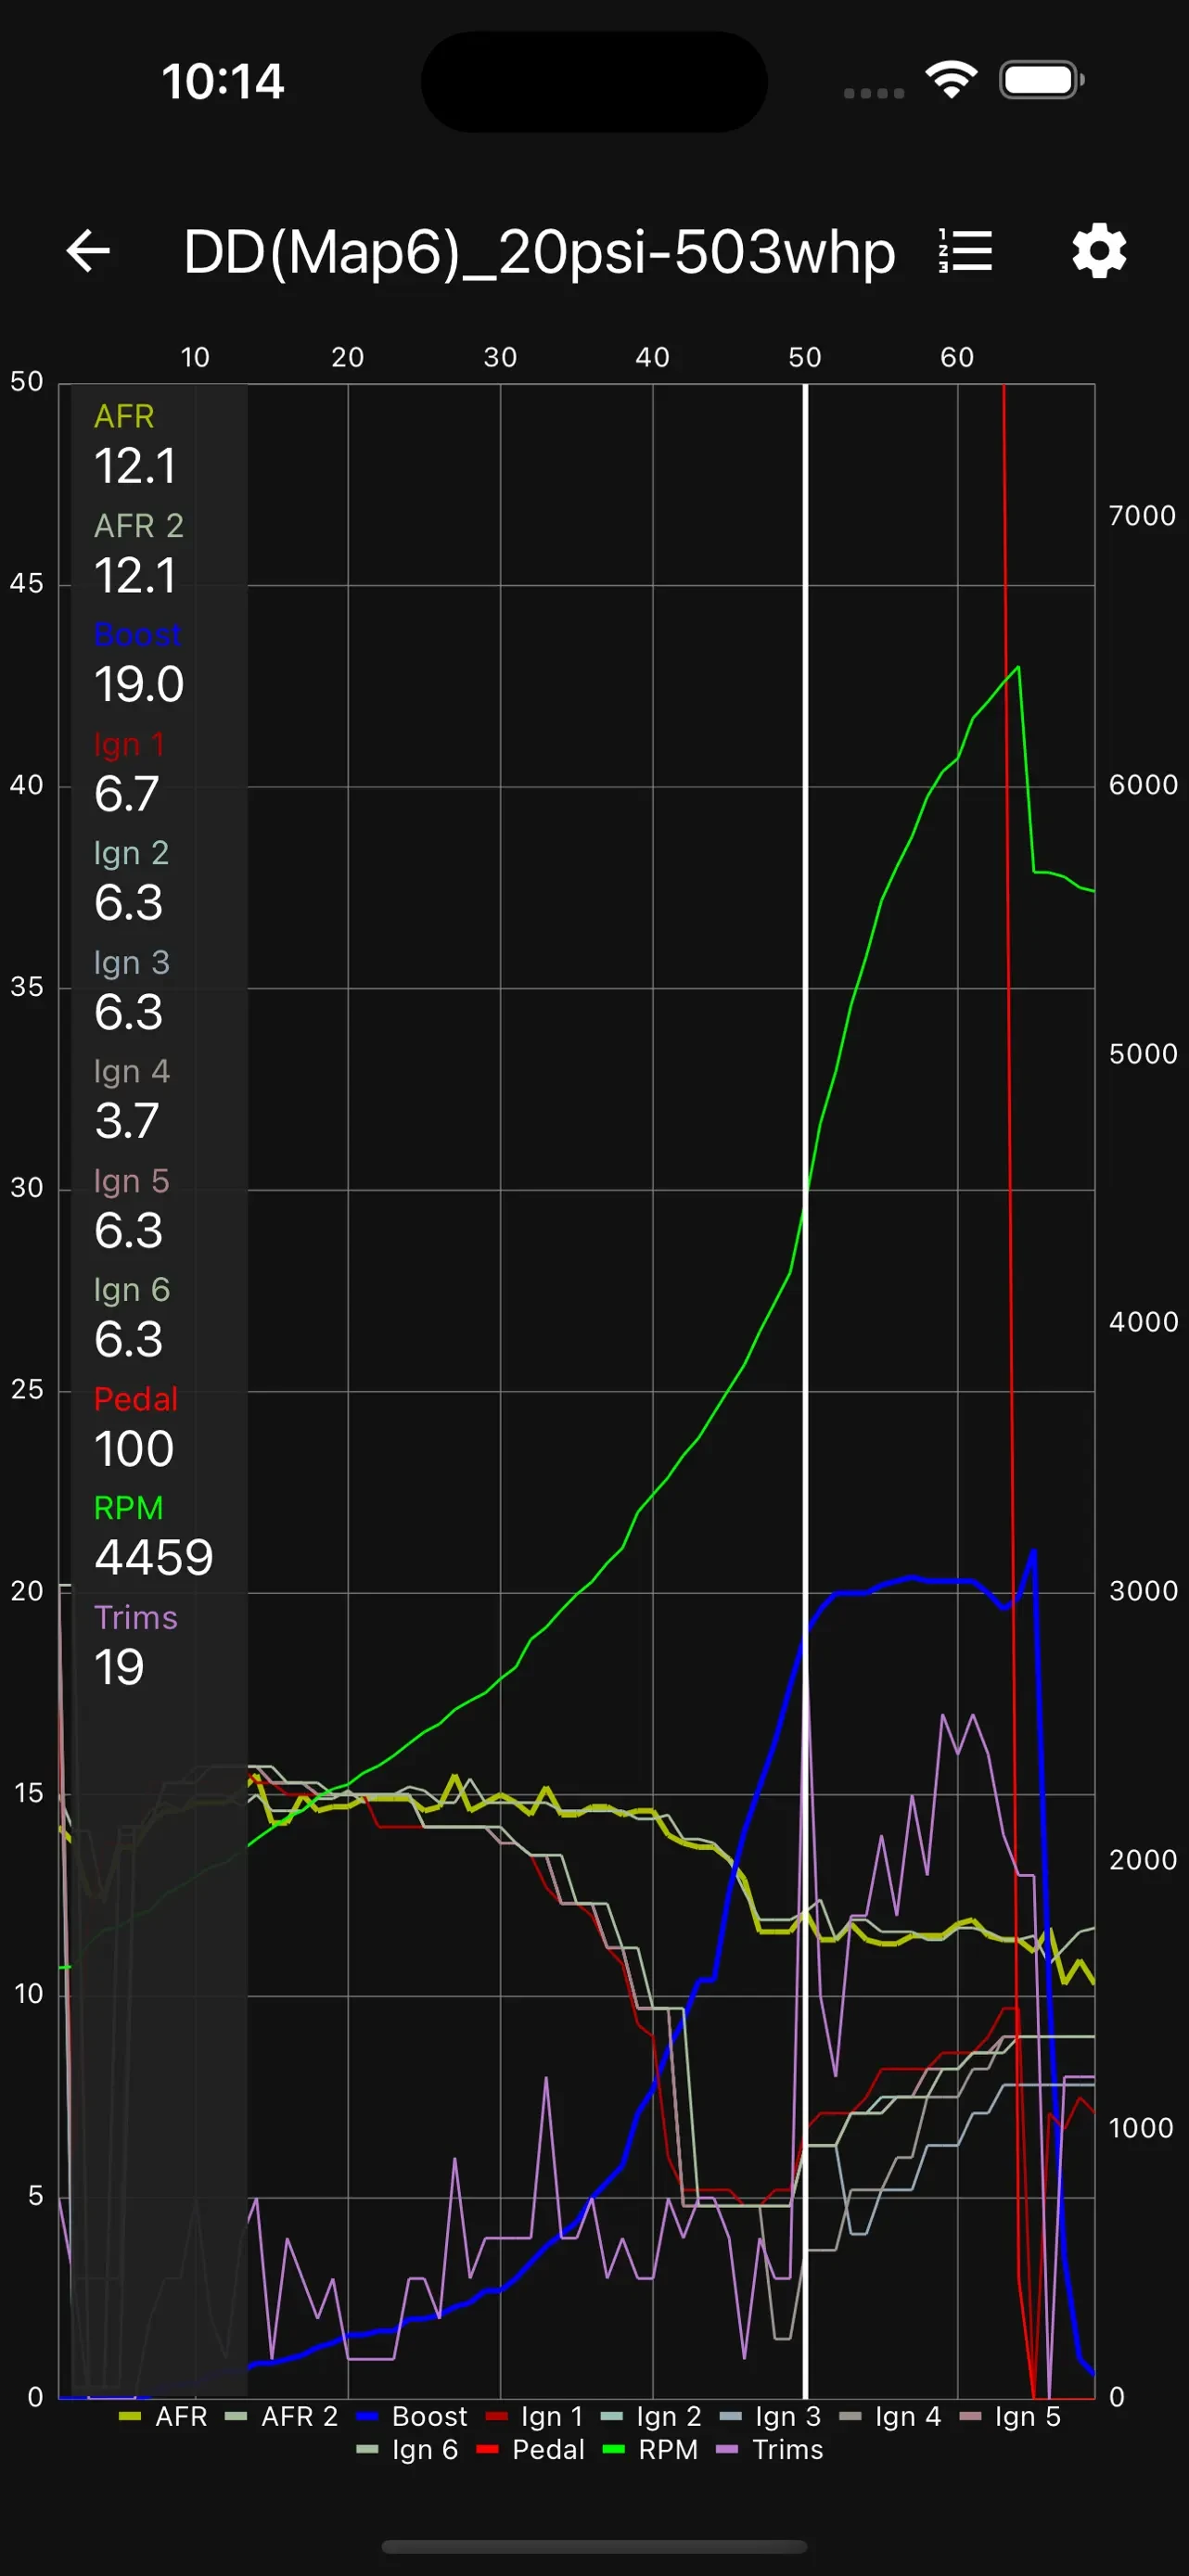Viewport: 1189px width, 2576px height.
Task: Toggle Ign 3 legend entry
Action: 770,2416
